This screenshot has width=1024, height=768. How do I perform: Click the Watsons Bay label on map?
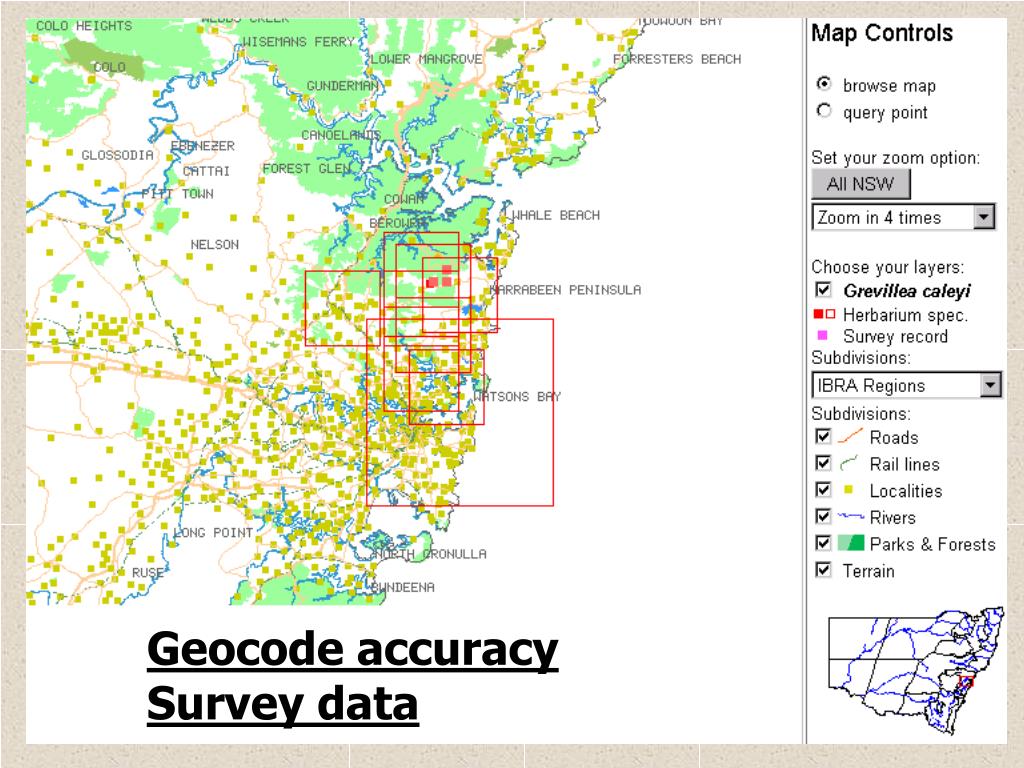pyautogui.click(x=517, y=396)
